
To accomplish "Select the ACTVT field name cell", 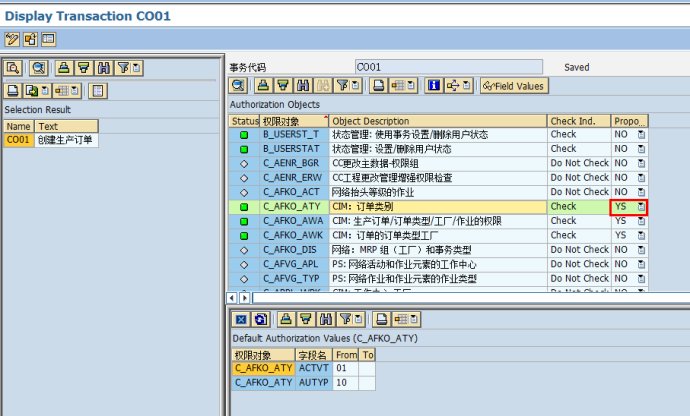I will [x=314, y=368].
